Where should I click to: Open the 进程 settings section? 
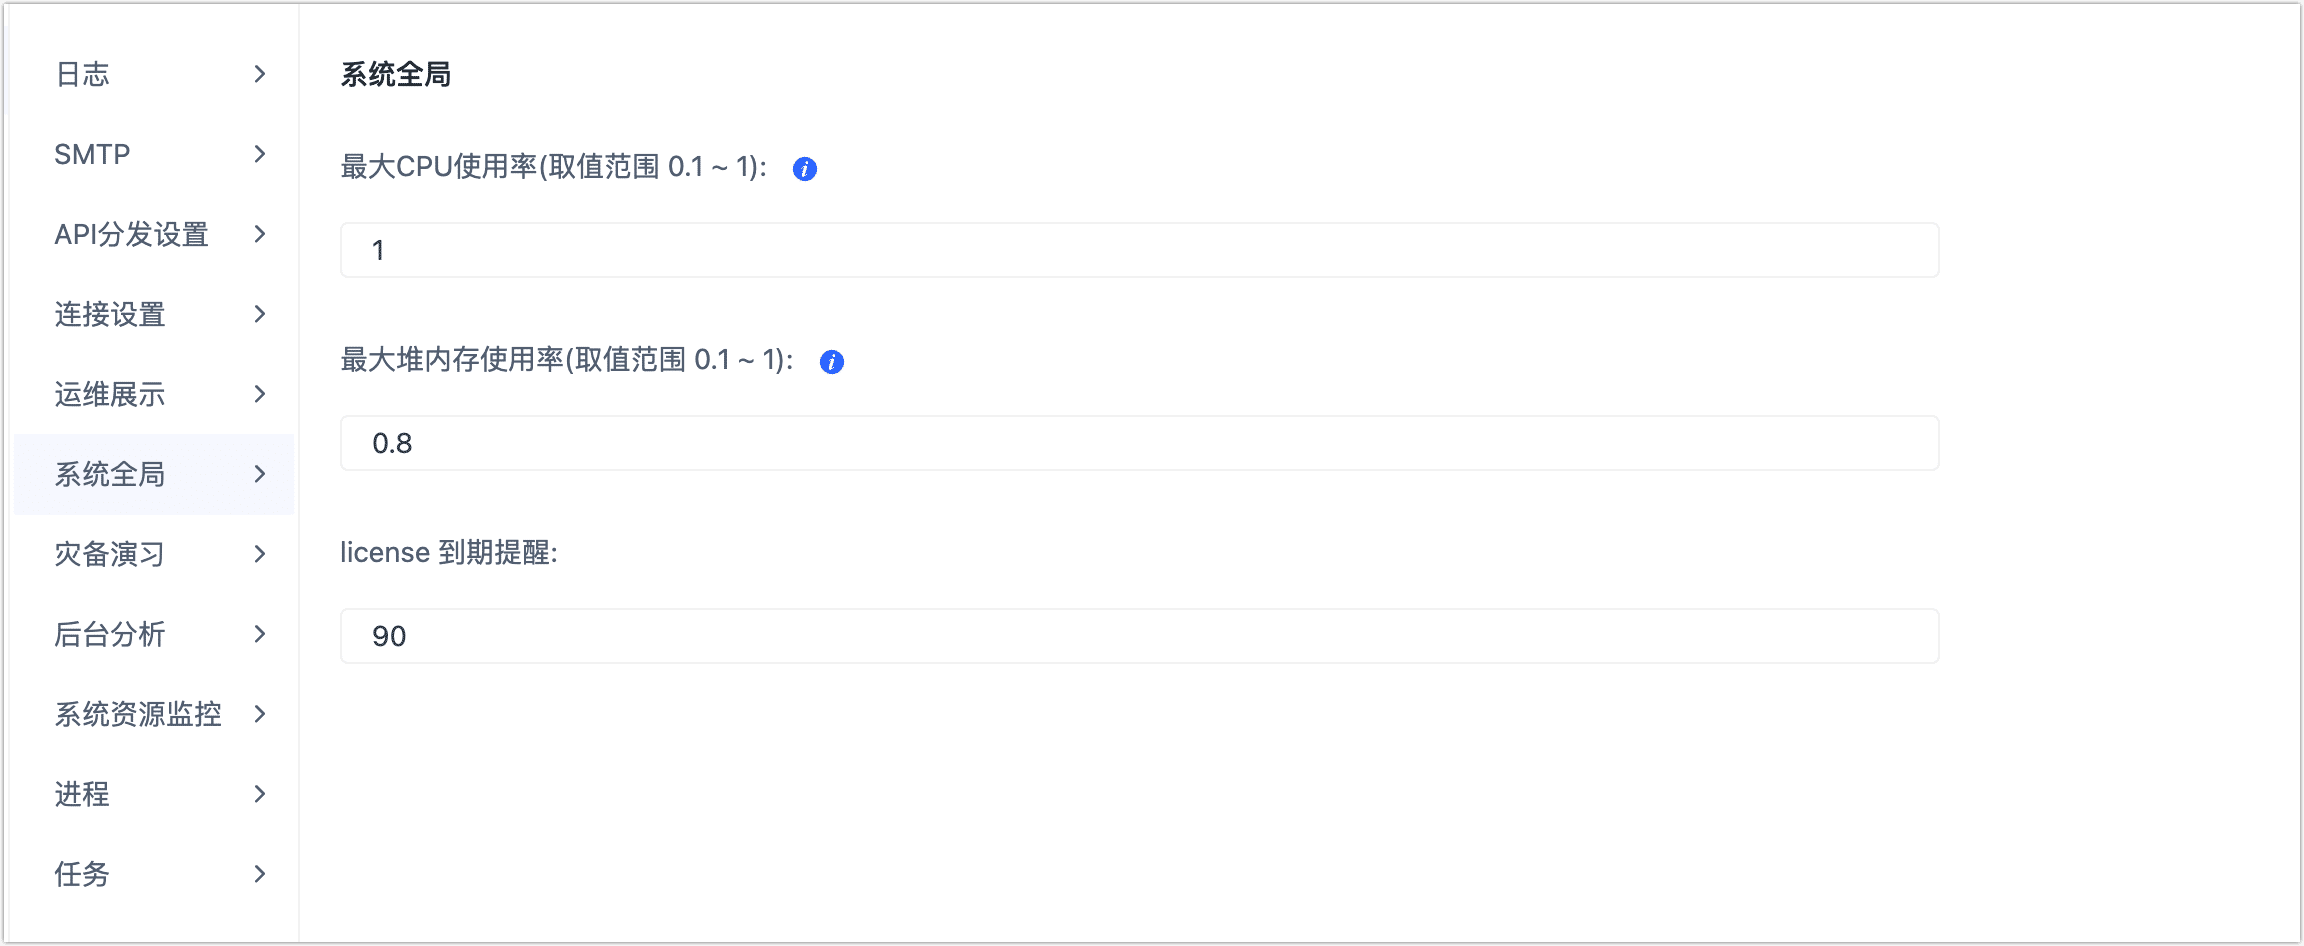click(x=82, y=794)
